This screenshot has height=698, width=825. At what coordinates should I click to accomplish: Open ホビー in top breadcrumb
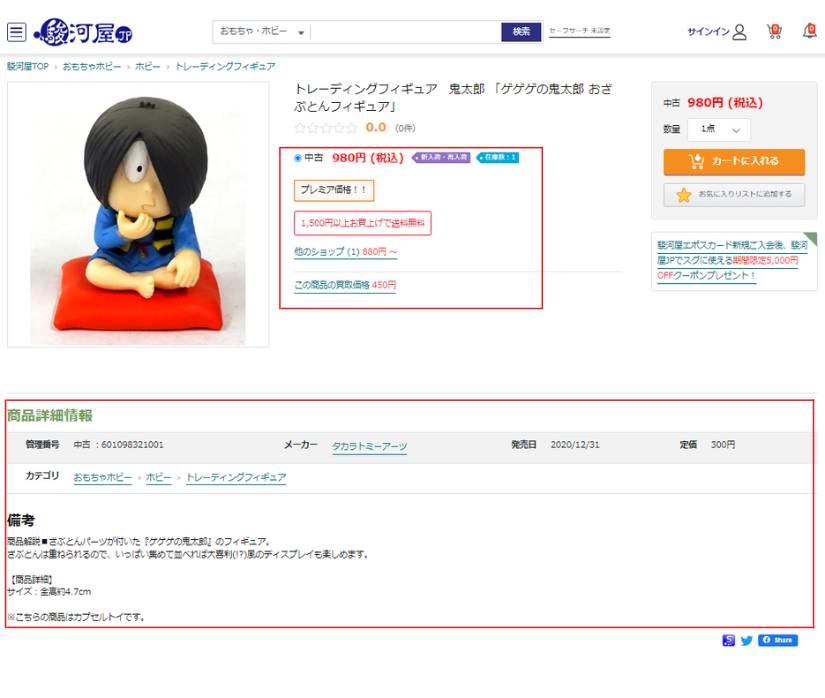pyautogui.click(x=147, y=67)
